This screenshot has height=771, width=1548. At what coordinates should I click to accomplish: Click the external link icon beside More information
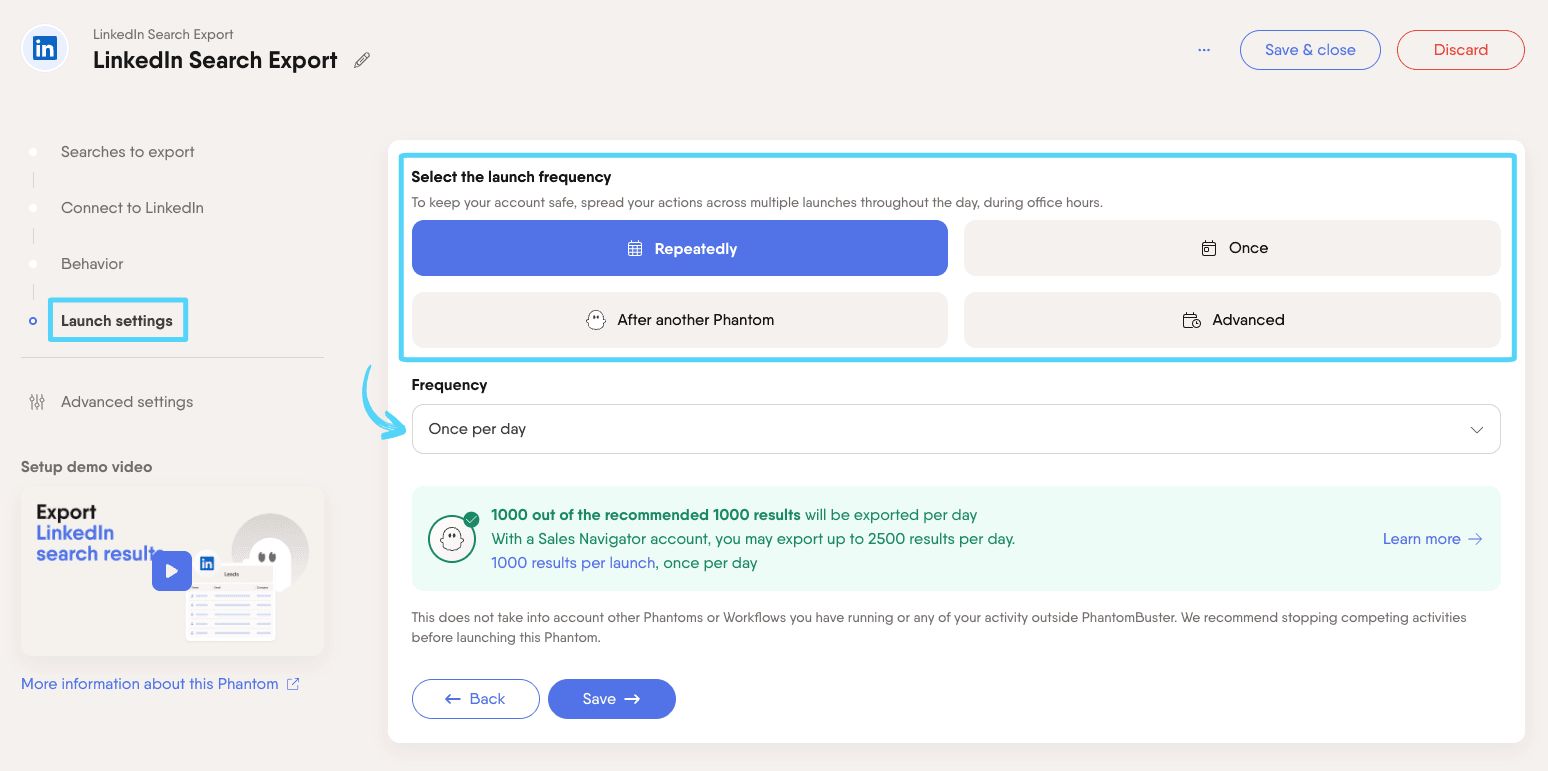(293, 684)
